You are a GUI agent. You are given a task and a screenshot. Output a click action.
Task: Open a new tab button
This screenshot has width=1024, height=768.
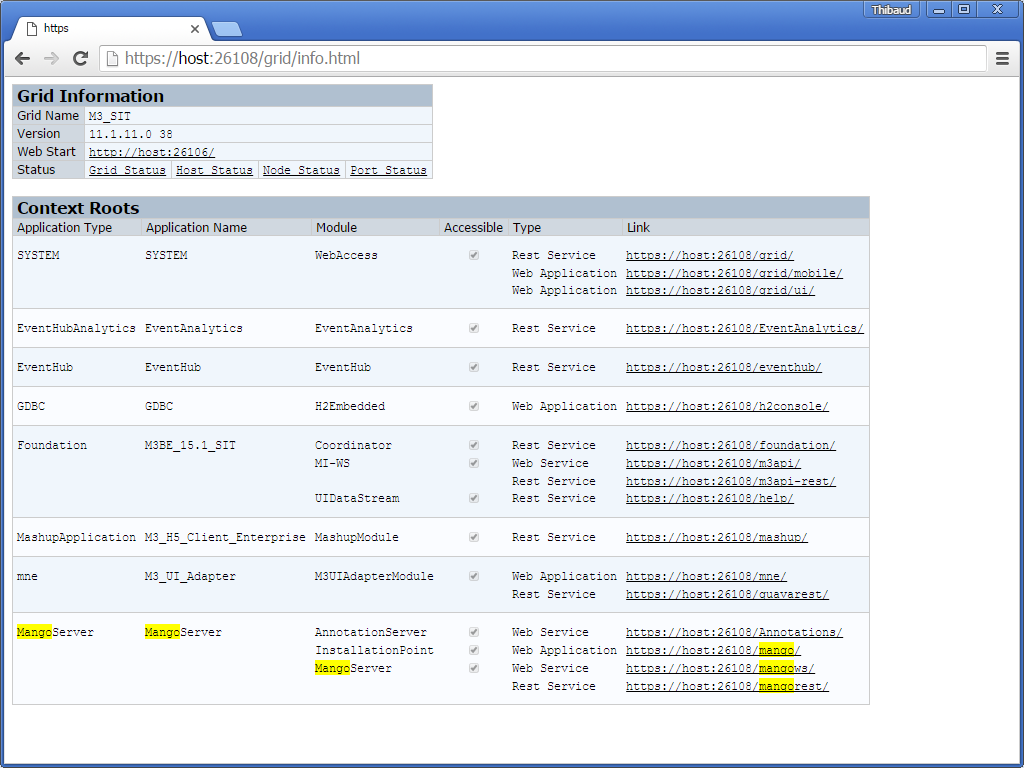click(x=226, y=29)
